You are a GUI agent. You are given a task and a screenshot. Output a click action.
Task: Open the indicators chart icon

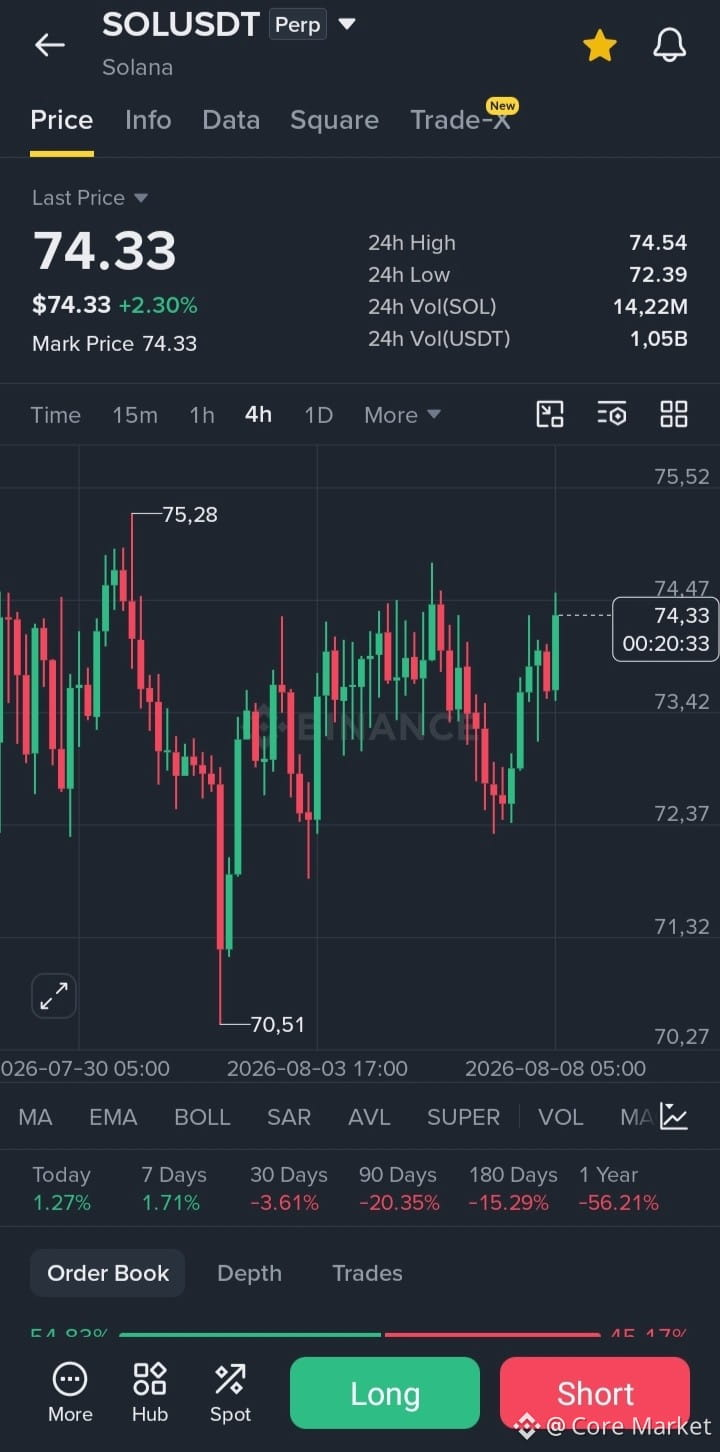pyautogui.click(x=674, y=1117)
